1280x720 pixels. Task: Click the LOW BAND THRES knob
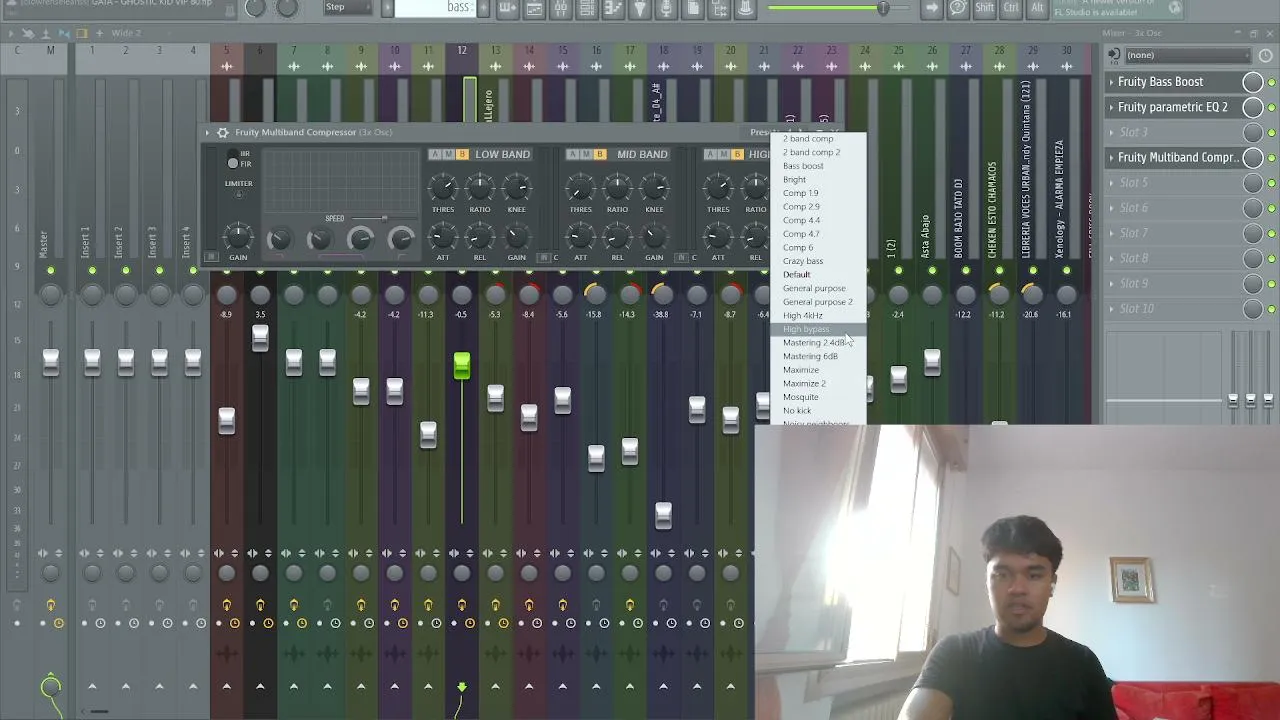(443, 187)
